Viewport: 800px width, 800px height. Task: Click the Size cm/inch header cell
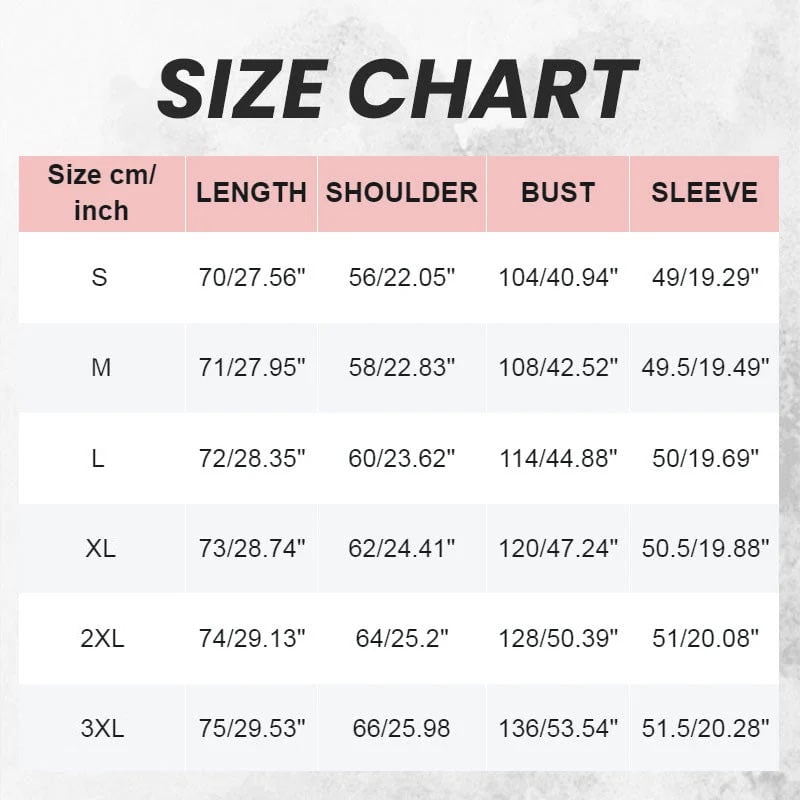[x=101, y=193]
